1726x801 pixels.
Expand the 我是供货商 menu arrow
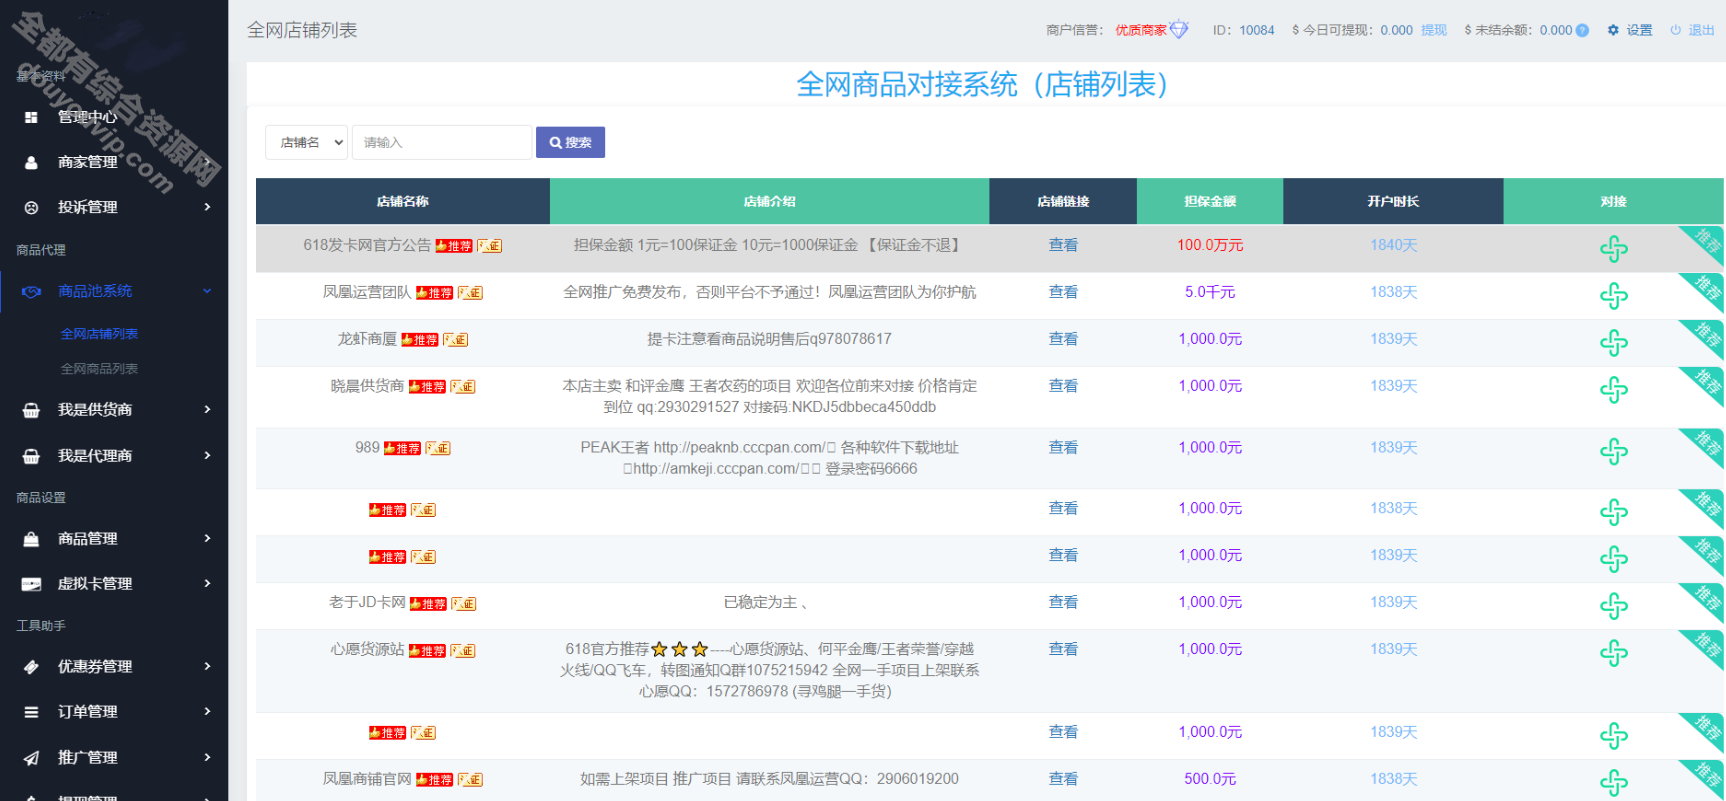207,409
